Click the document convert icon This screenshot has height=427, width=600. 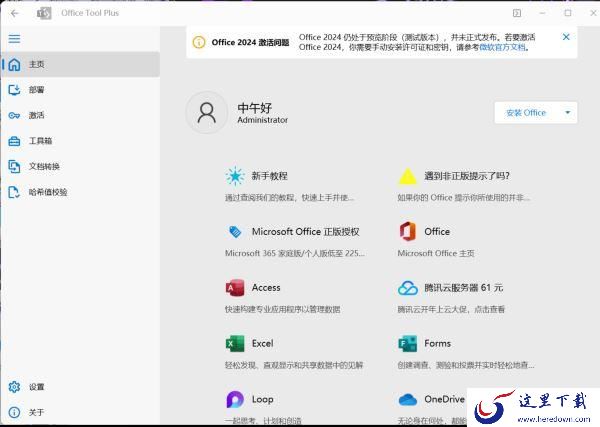[x=14, y=166]
